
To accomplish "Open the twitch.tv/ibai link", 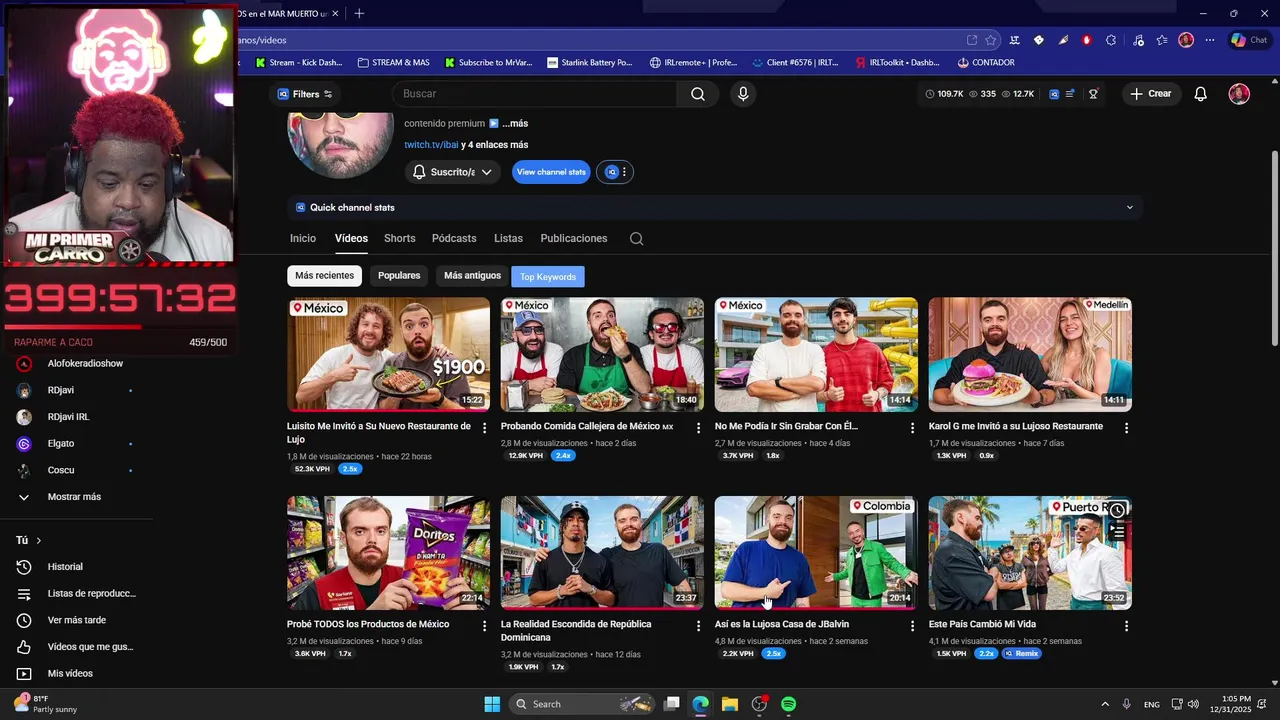I will point(431,145).
